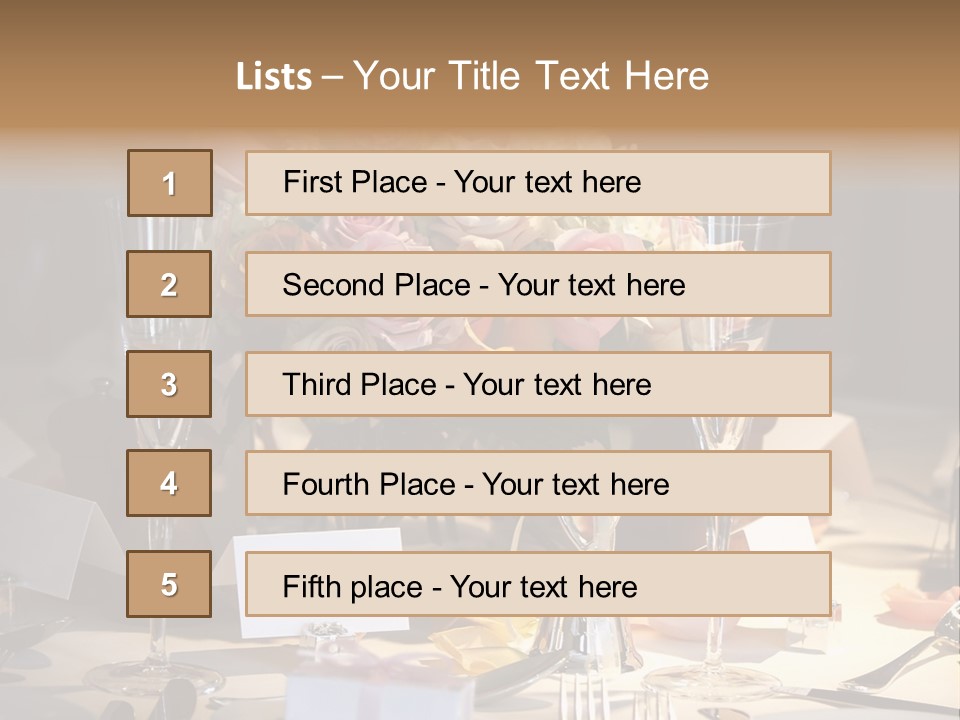The width and height of the screenshot is (960, 720).
Task: Click 'Your text here' in the first bar
Action: coord(547,182)
